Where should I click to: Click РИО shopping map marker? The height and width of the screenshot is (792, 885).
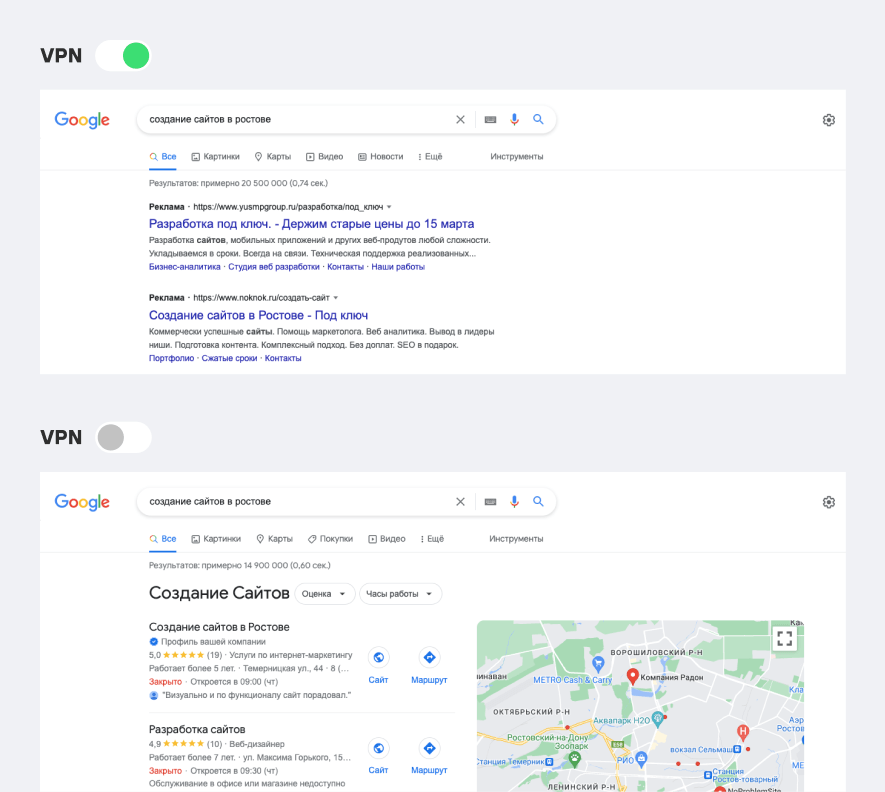point(641,759)
